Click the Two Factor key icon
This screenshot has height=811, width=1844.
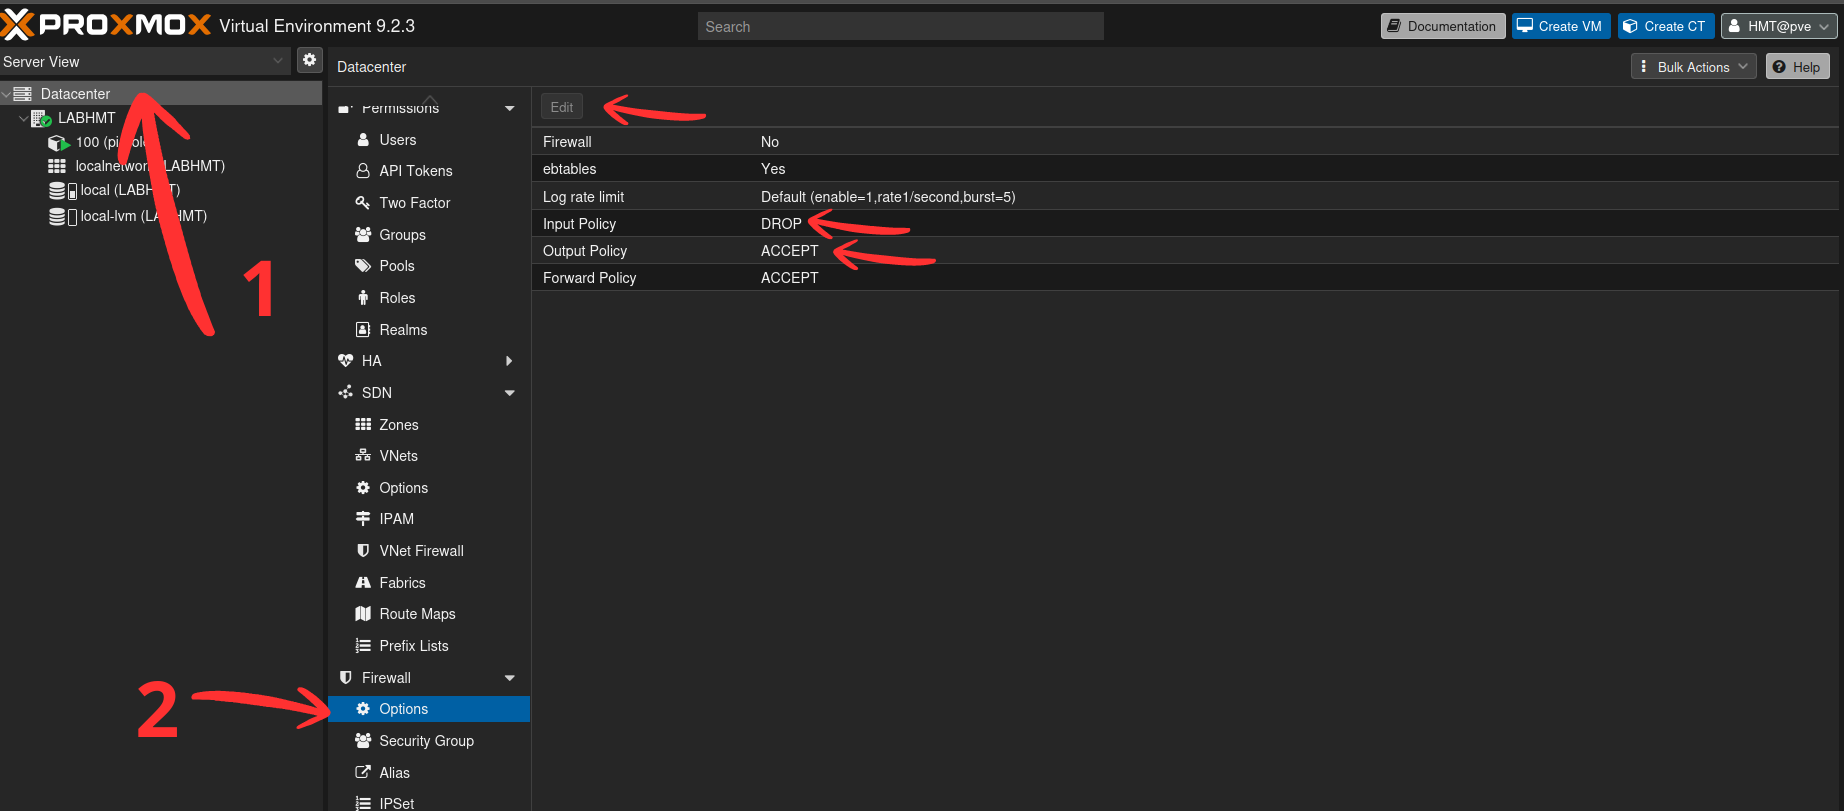point(363,203)
